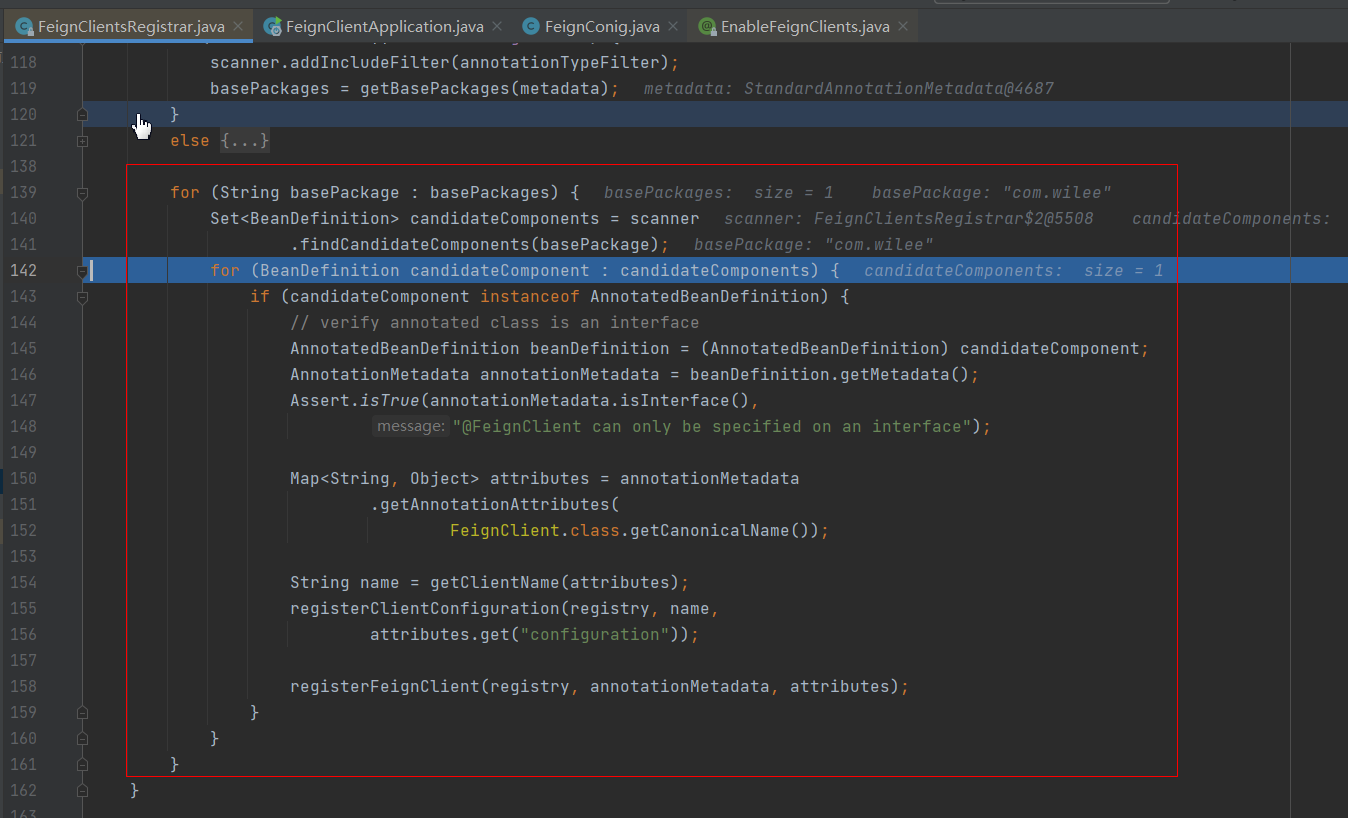Collapse the for loop at line 139
The height and width of the screenshot is (818, 1348).
[83, 192]
